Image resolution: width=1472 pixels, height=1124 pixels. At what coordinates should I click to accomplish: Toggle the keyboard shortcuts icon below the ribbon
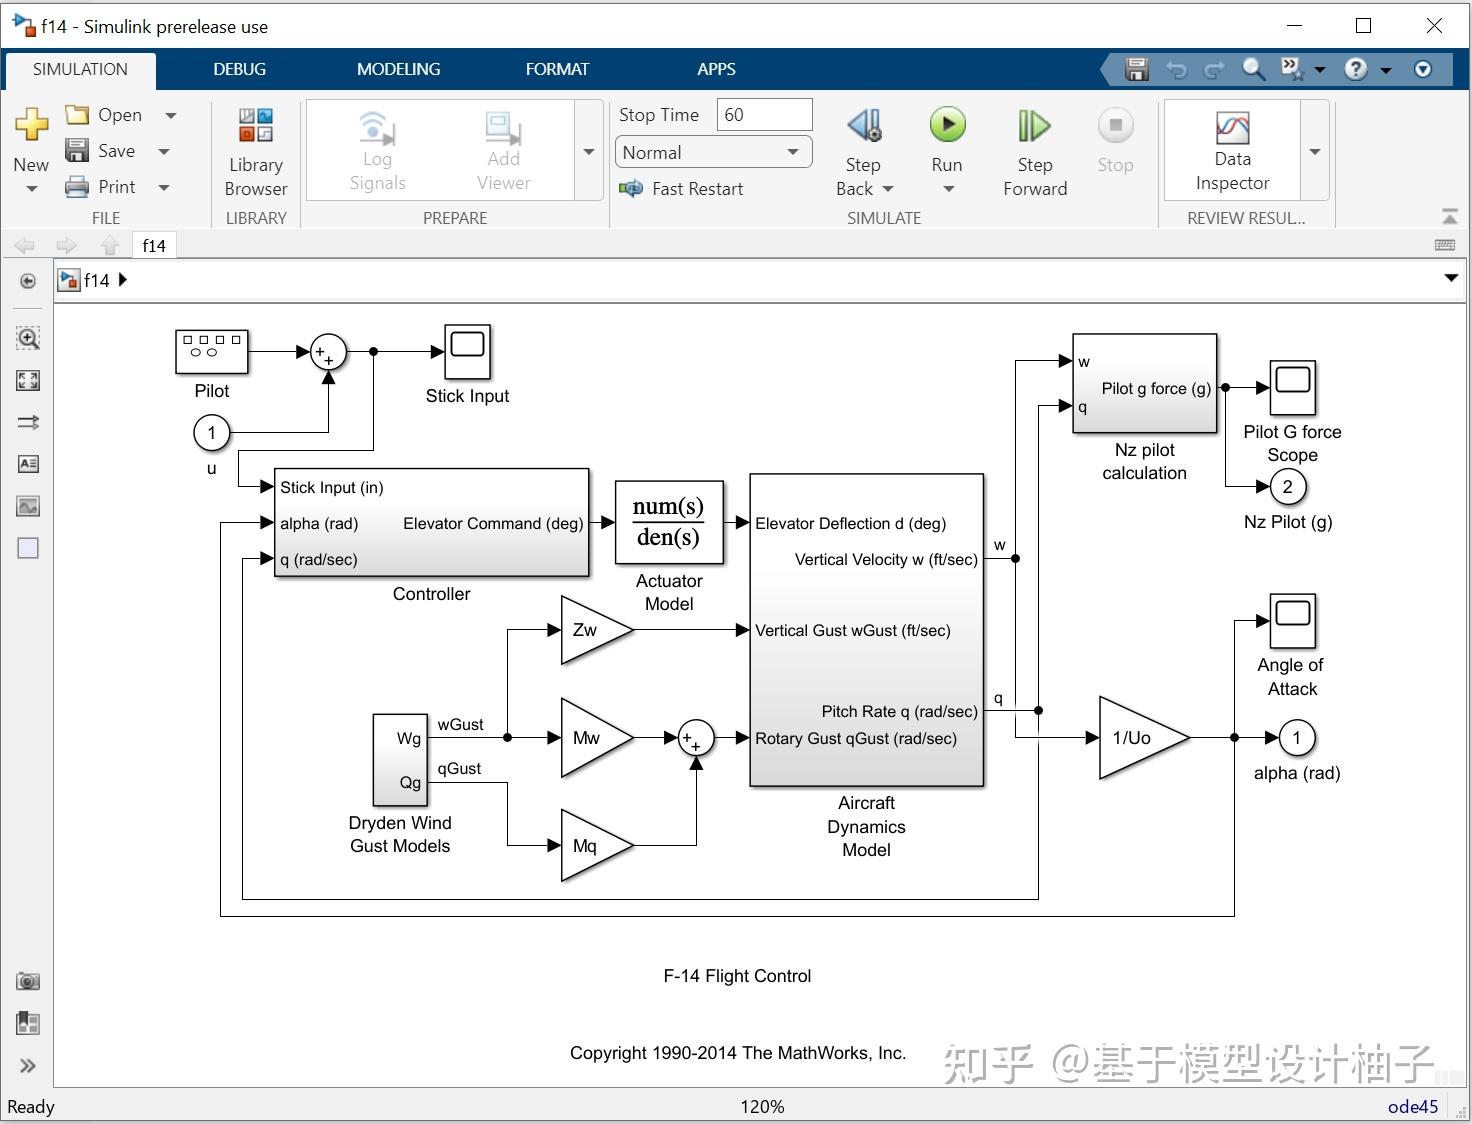coord(1444,244)
